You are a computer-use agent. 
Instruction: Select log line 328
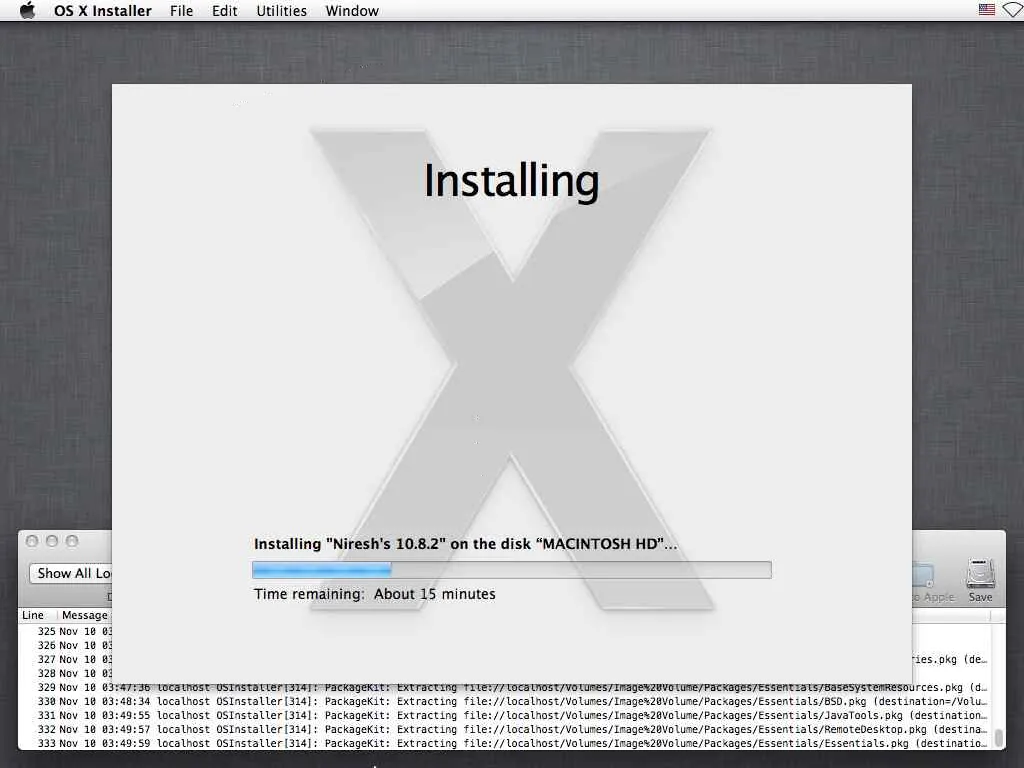[65, 673]
